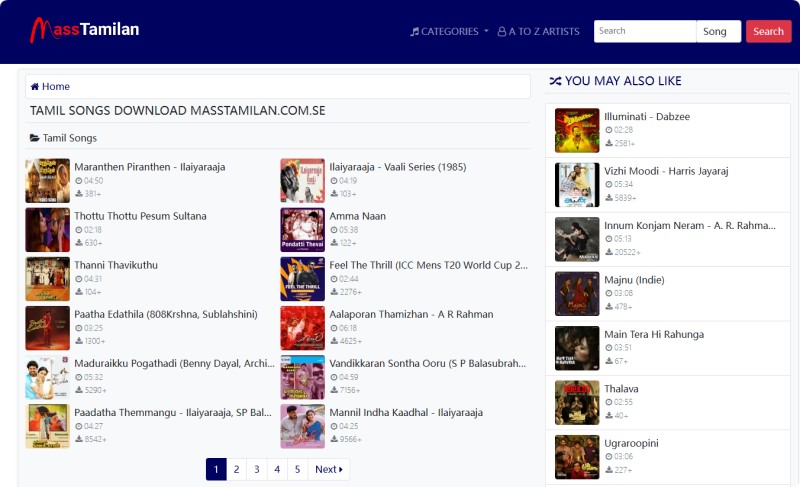Open Innum Konjam Neram sidebar song
This screenshot has width=800, height=487.
(690, 225)
